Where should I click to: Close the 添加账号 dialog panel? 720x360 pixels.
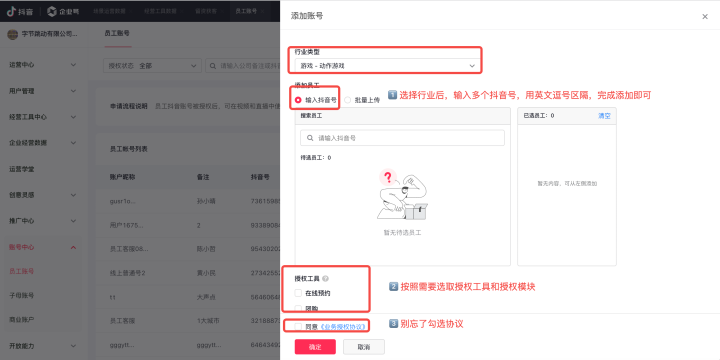point(705,17)
